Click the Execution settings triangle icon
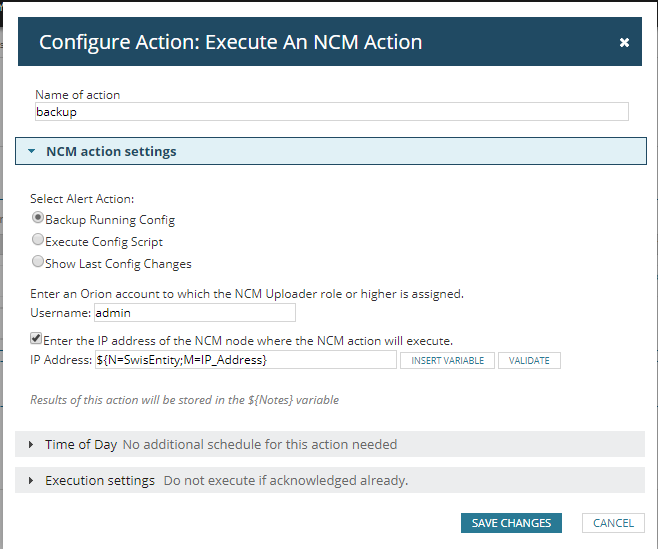The height and width of the screenshot is (549, 658). [x=32, y=481]
